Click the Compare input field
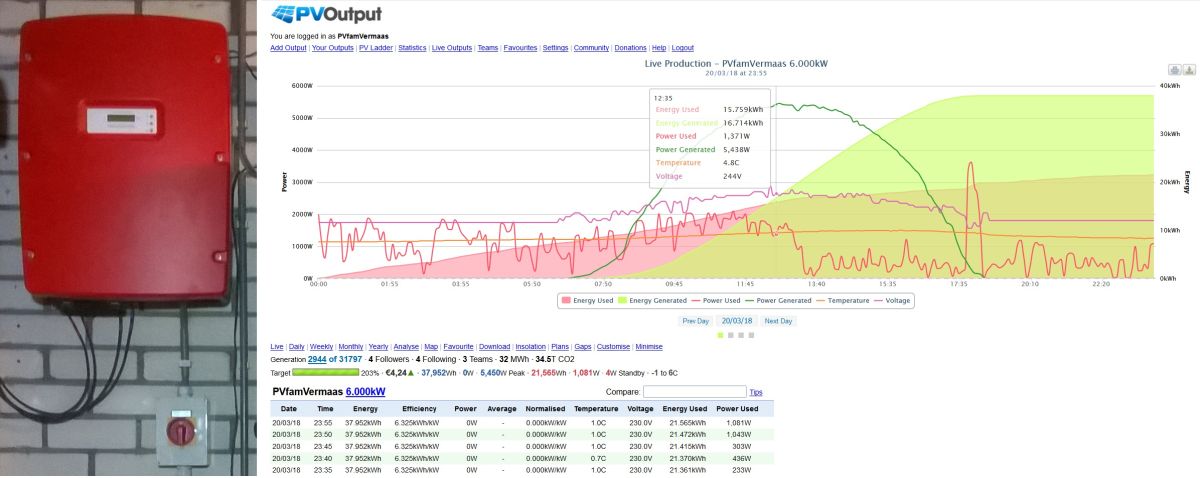 click(x=695, y=392)
